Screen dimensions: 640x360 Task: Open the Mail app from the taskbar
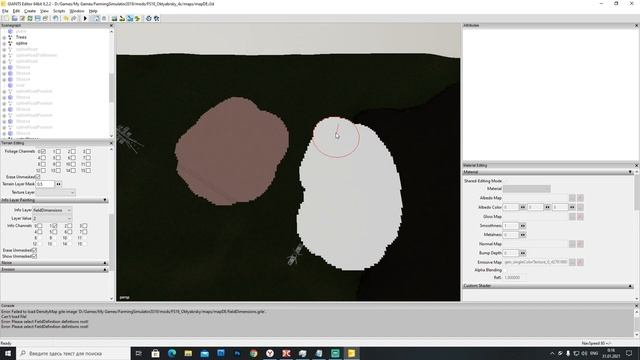click(x=204, y=353)
